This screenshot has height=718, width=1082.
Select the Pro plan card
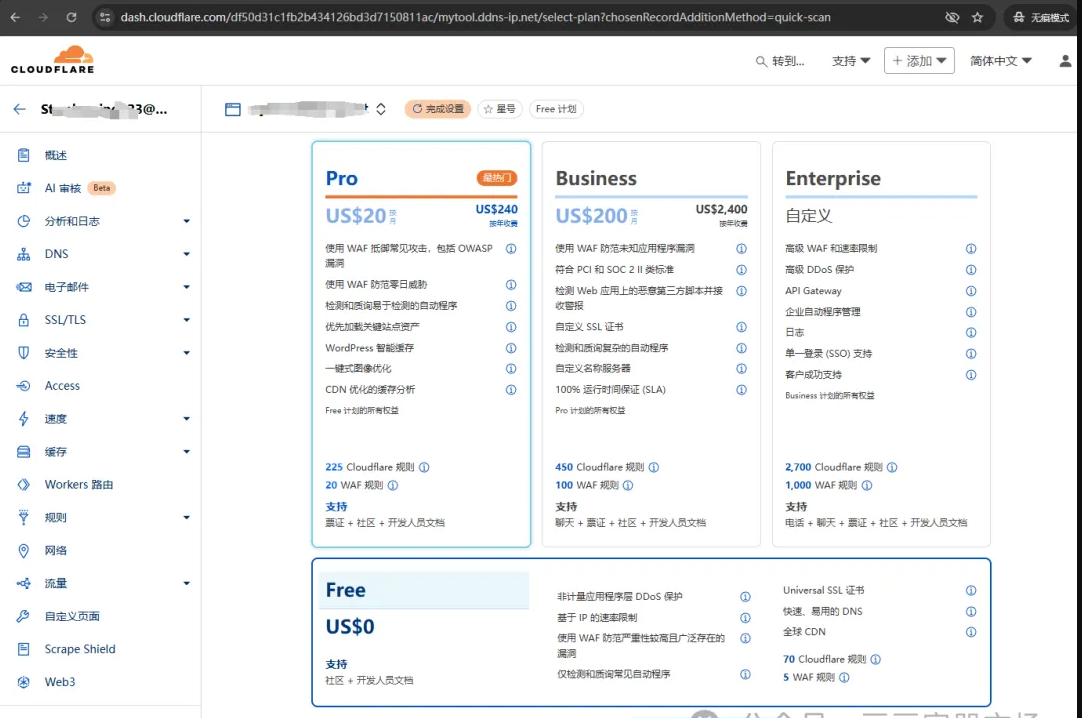[421, 344]
